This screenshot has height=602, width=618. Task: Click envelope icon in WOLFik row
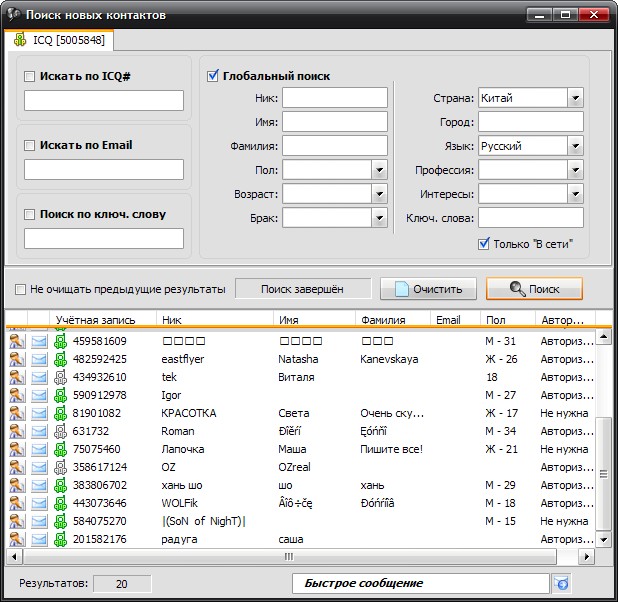click(39, 503)
